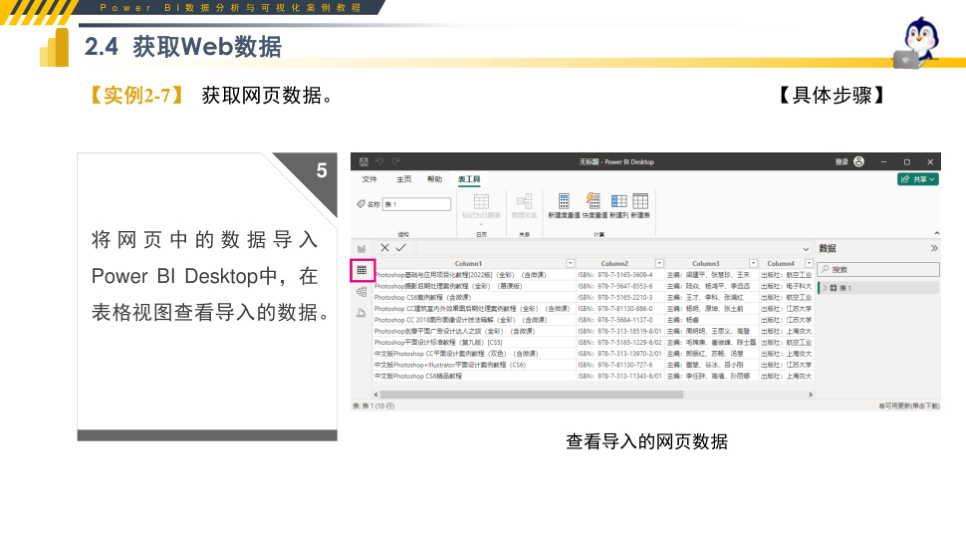
Task: Select cell 'Photoshop CS6案例教程 (含微课)'
Action: point(474,298)
